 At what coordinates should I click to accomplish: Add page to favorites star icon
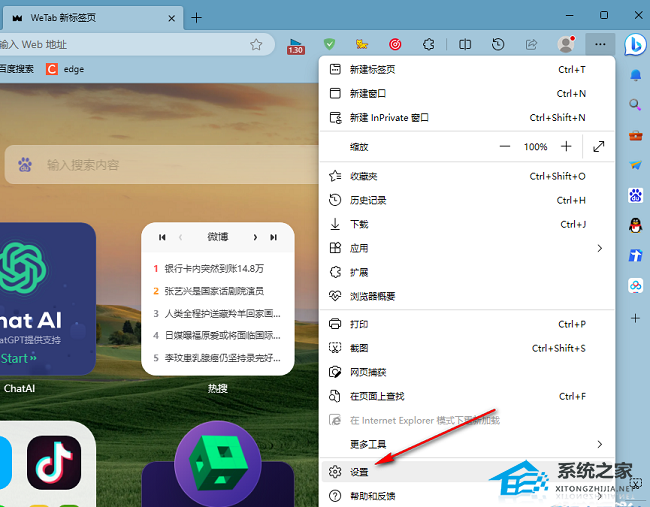[256, 44]
